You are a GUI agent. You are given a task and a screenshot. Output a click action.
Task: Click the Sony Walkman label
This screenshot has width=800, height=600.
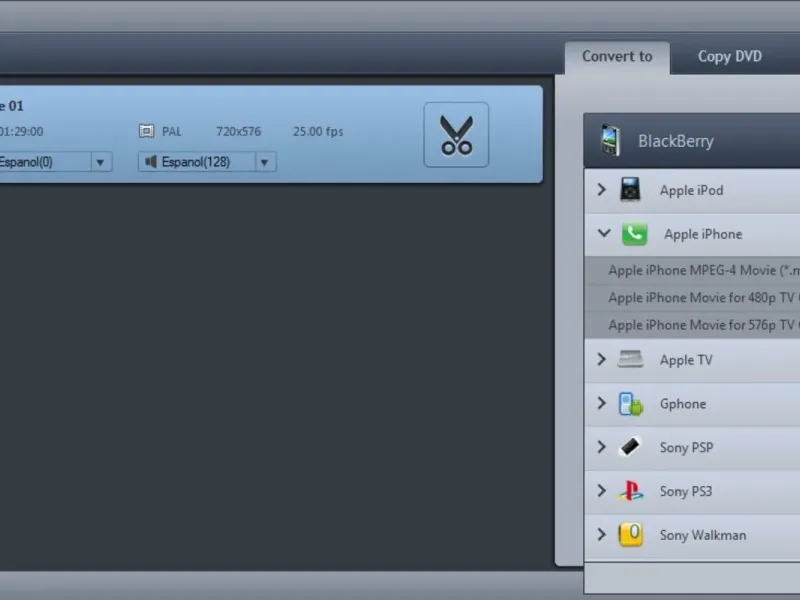(703, 535)
